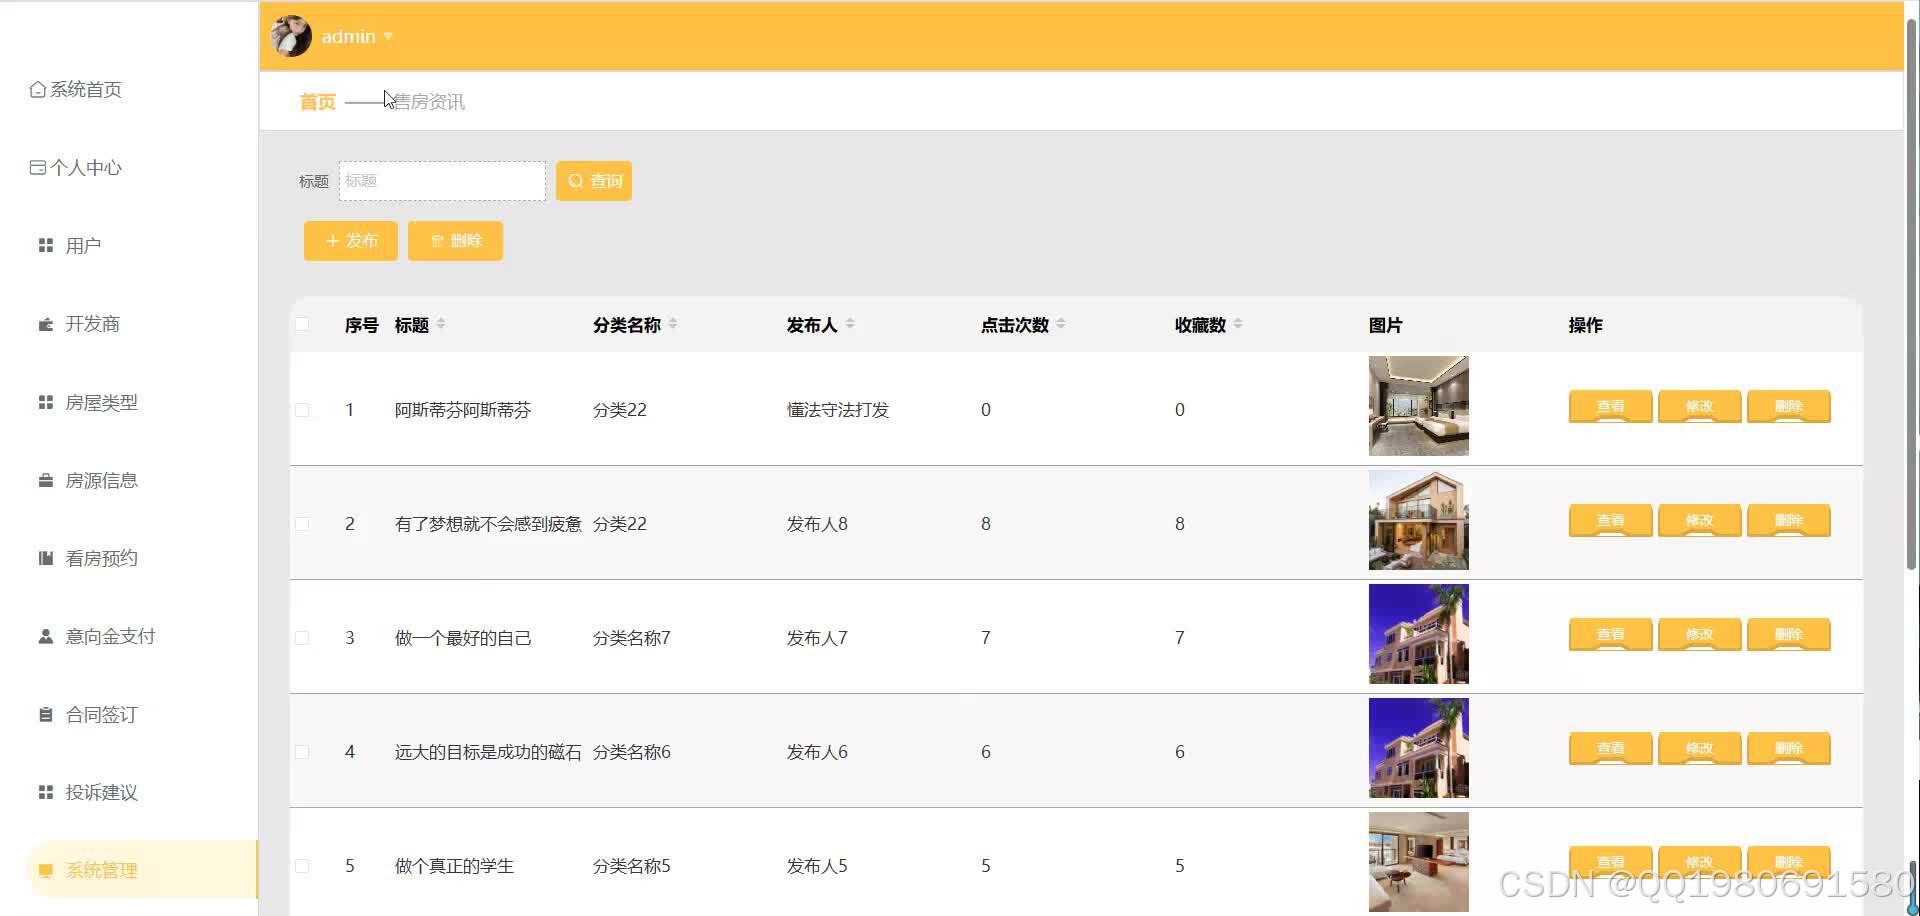The image size is (1920, 916).
Task: Click 修改 for row 1 阿斯蒂芬阿斯蒂芬
Action: (x=1699, y=407)
